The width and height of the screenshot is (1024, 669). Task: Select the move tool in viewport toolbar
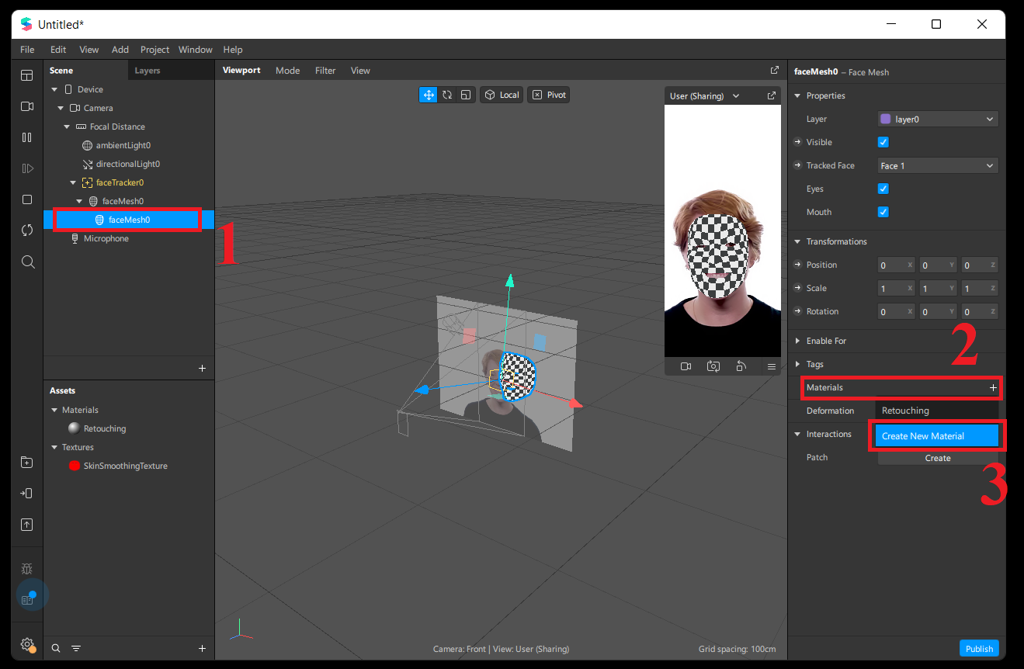coord(428,95)
